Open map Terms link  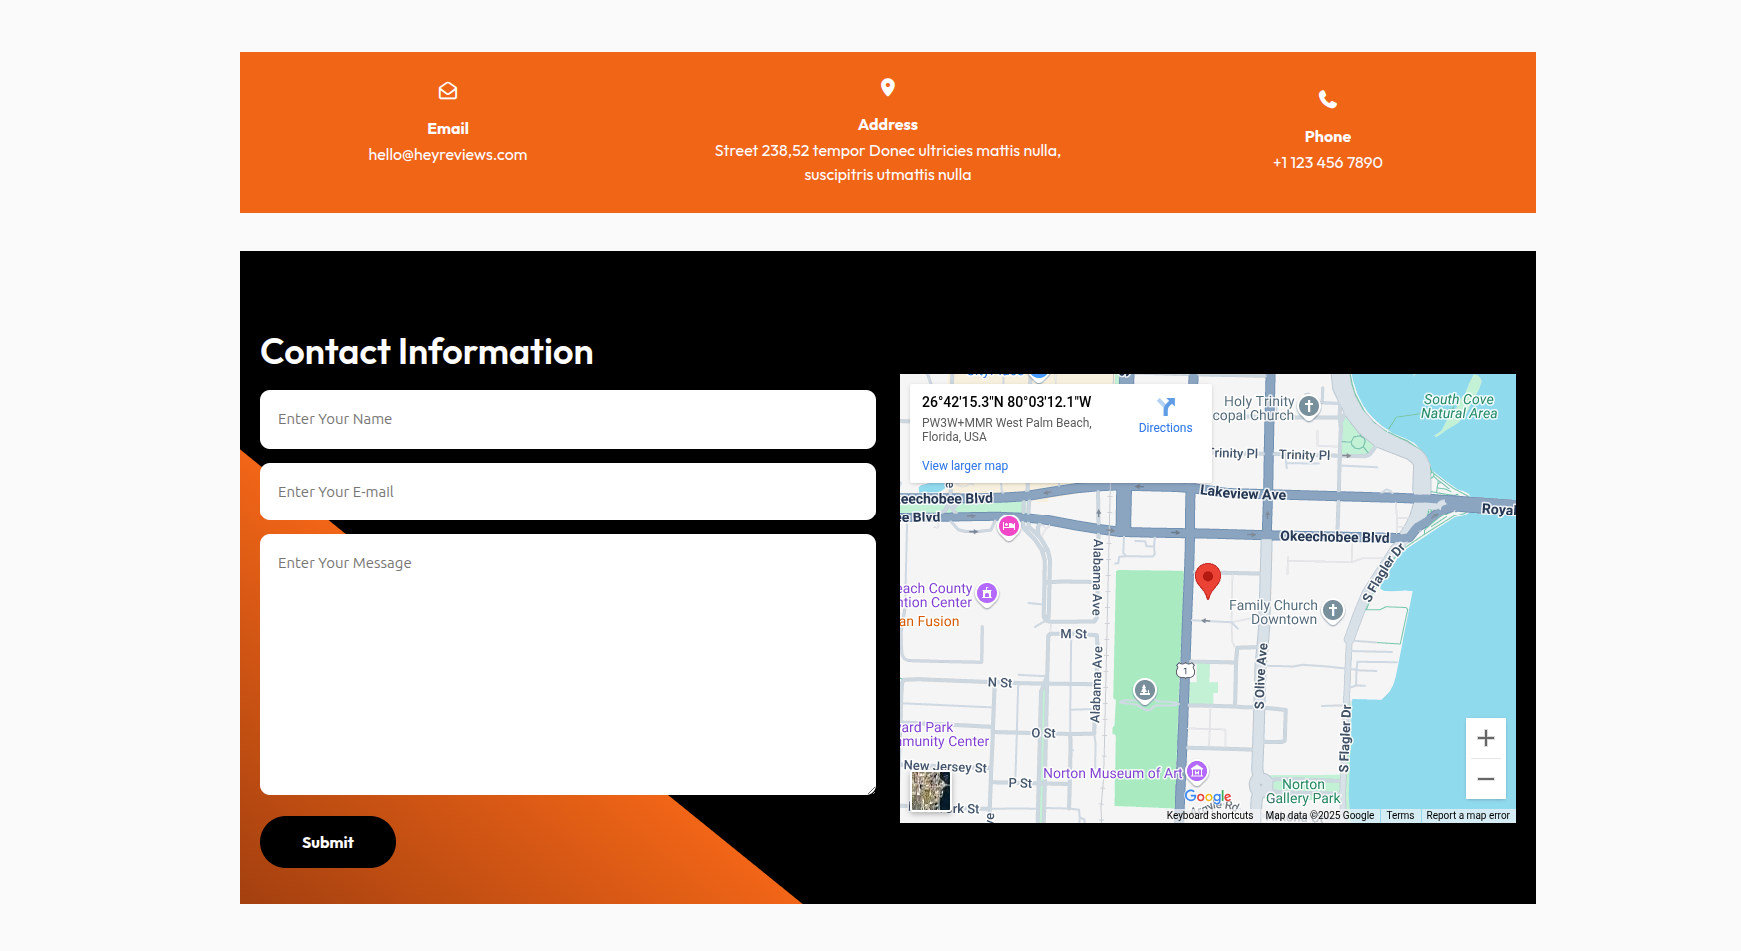(1399, 816)
